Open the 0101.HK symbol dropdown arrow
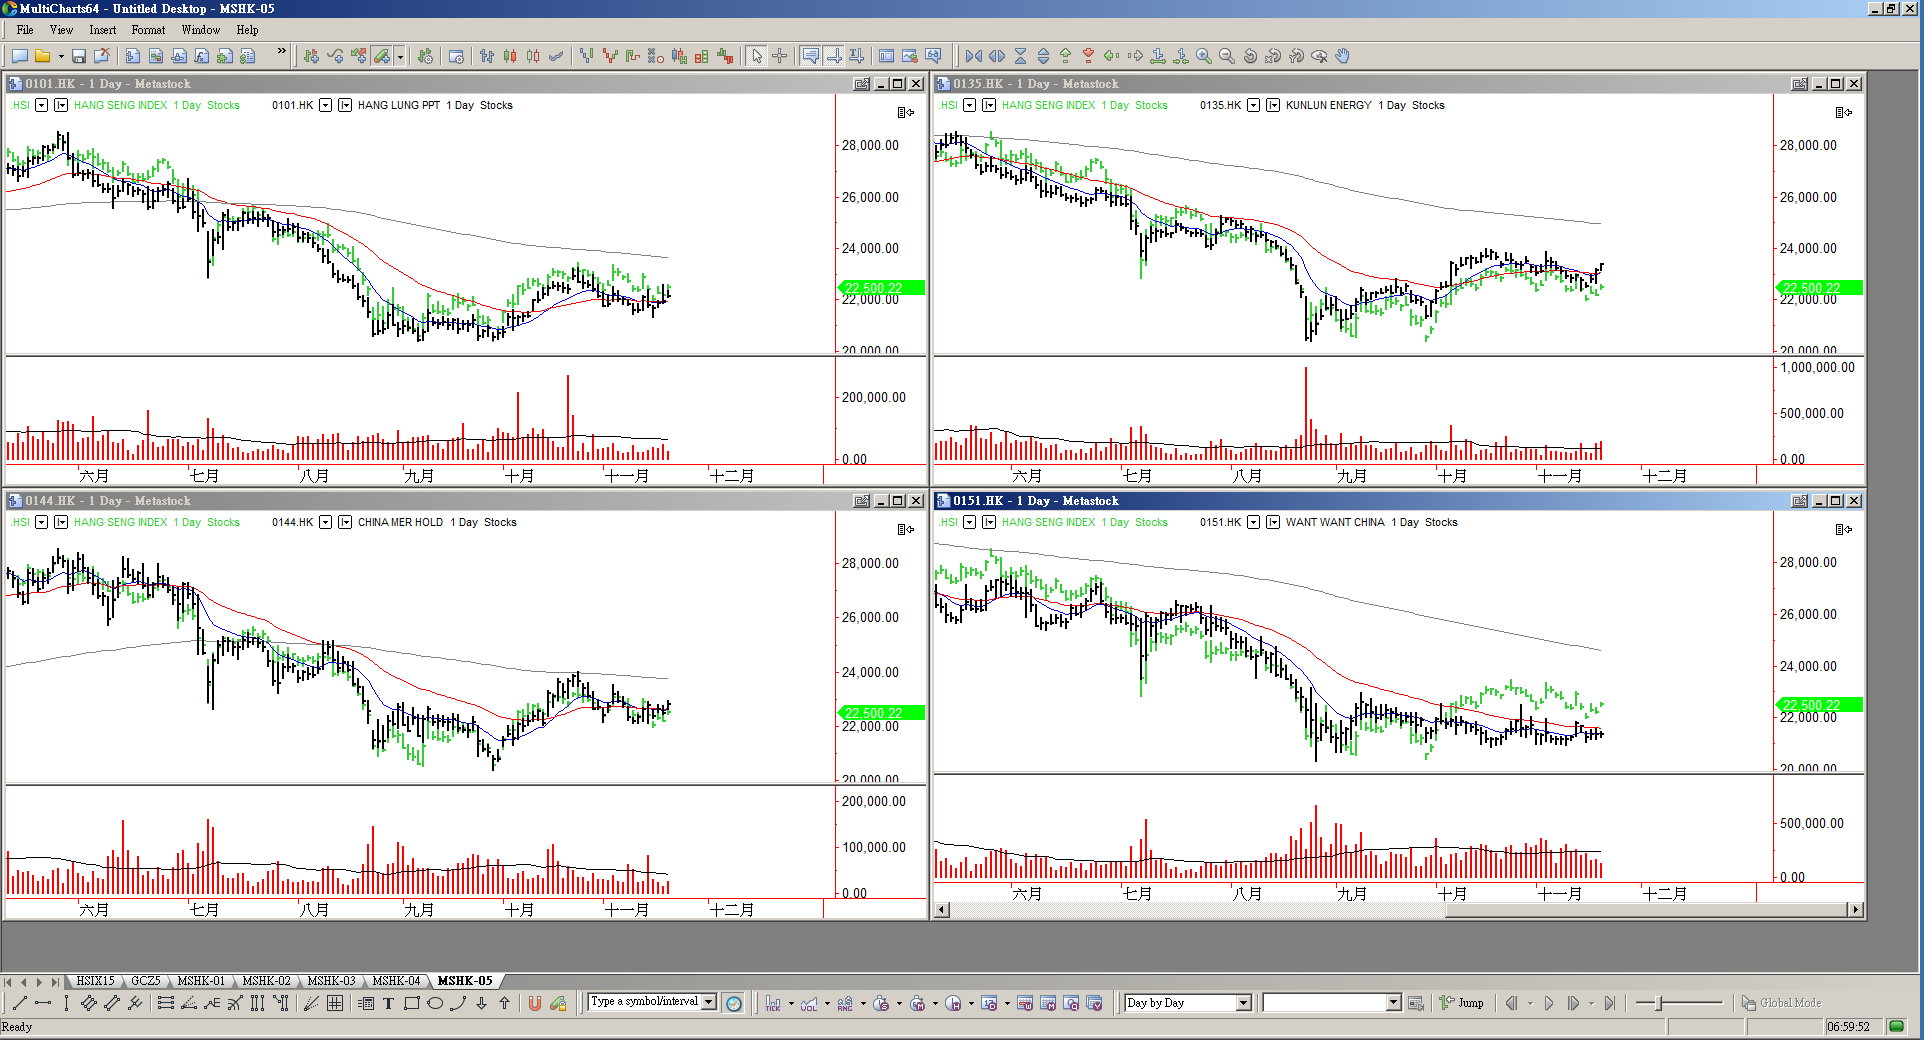Image resolution: width=1924 pixels, height=1057 pixels. coord(325,105)
